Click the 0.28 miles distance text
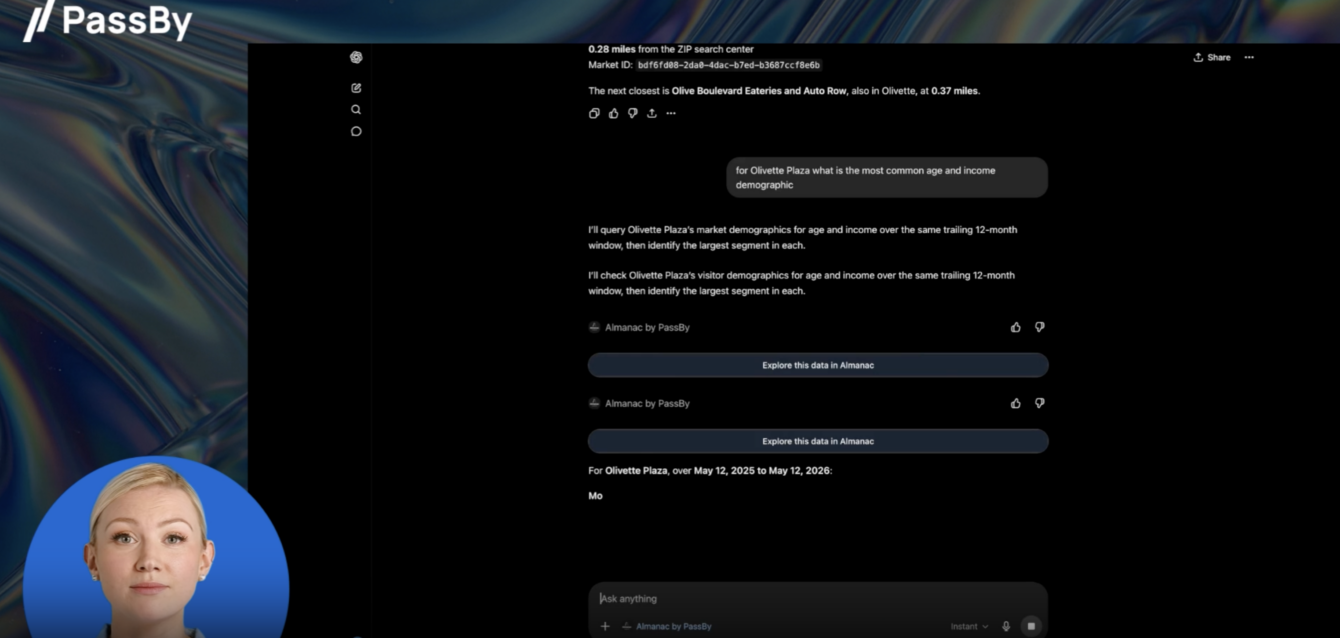This screenshot has width=1340, height=638. pyautogui.click(x=612, y=49)
